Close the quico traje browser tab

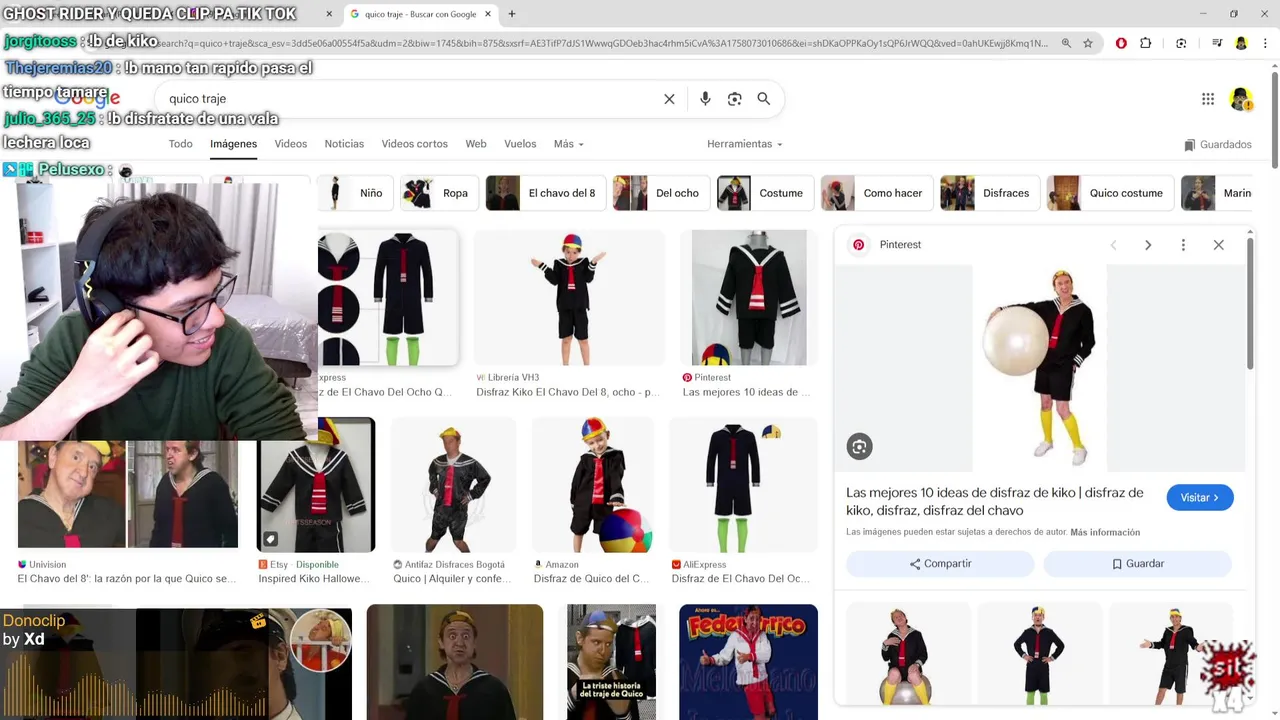489,14
